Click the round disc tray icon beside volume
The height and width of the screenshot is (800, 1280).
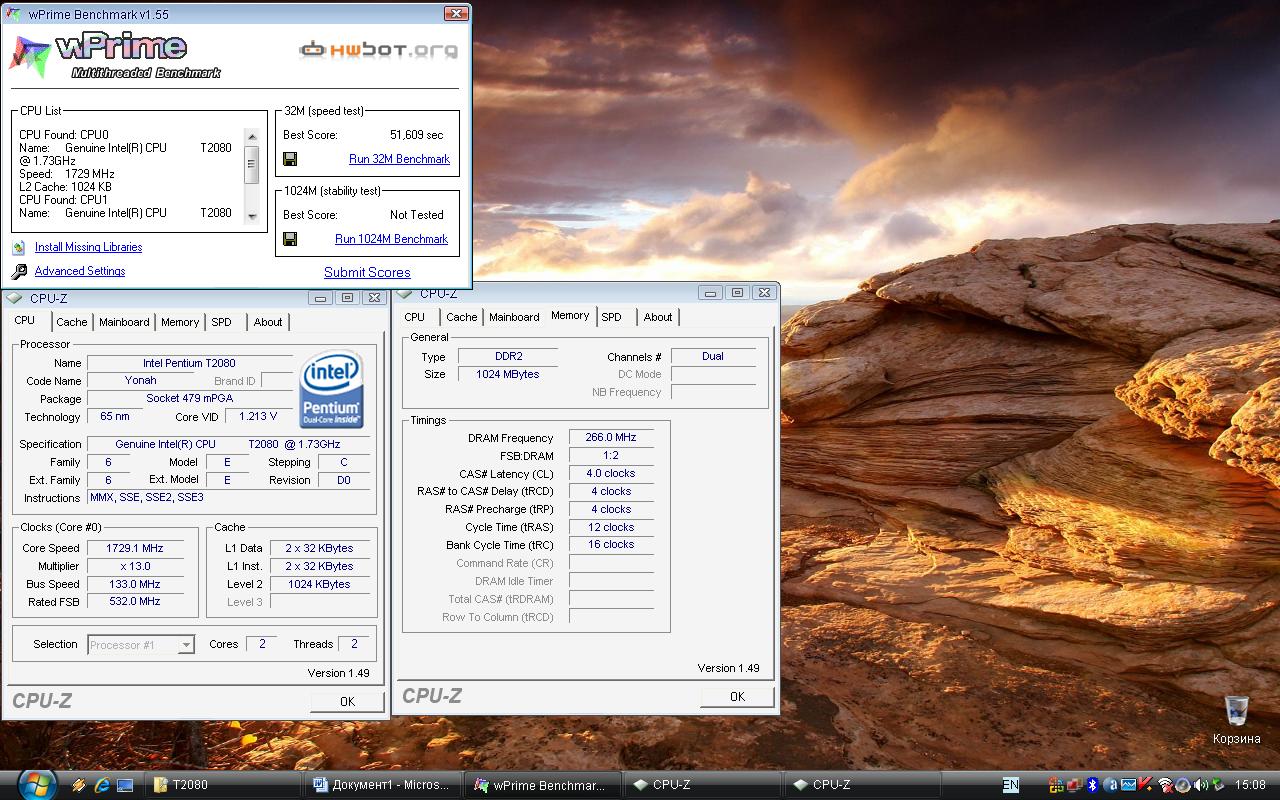[1183, 785]
